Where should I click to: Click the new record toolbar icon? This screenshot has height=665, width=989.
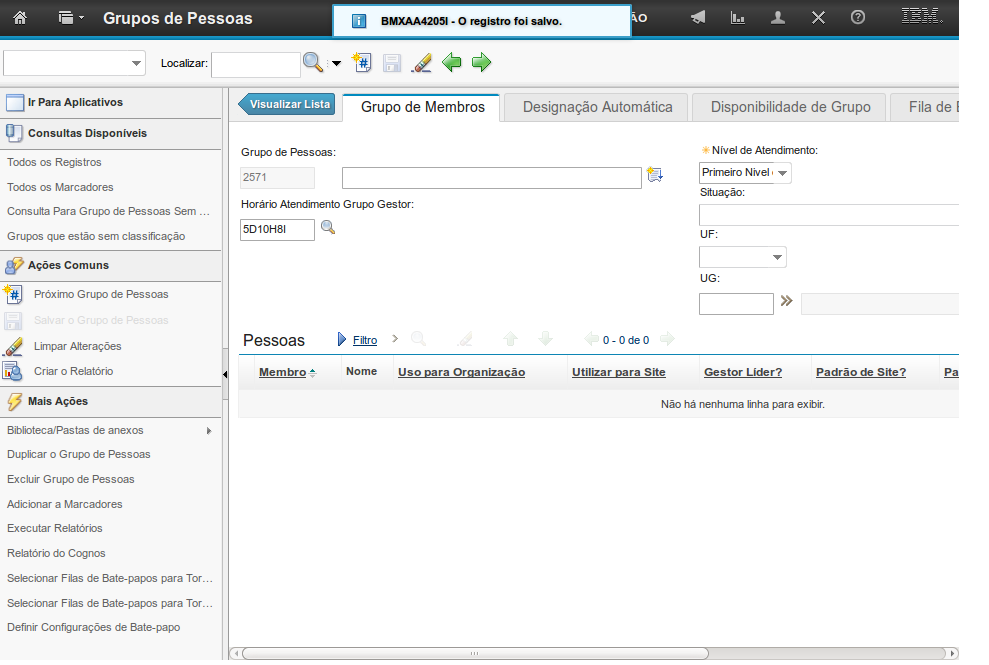363,63
